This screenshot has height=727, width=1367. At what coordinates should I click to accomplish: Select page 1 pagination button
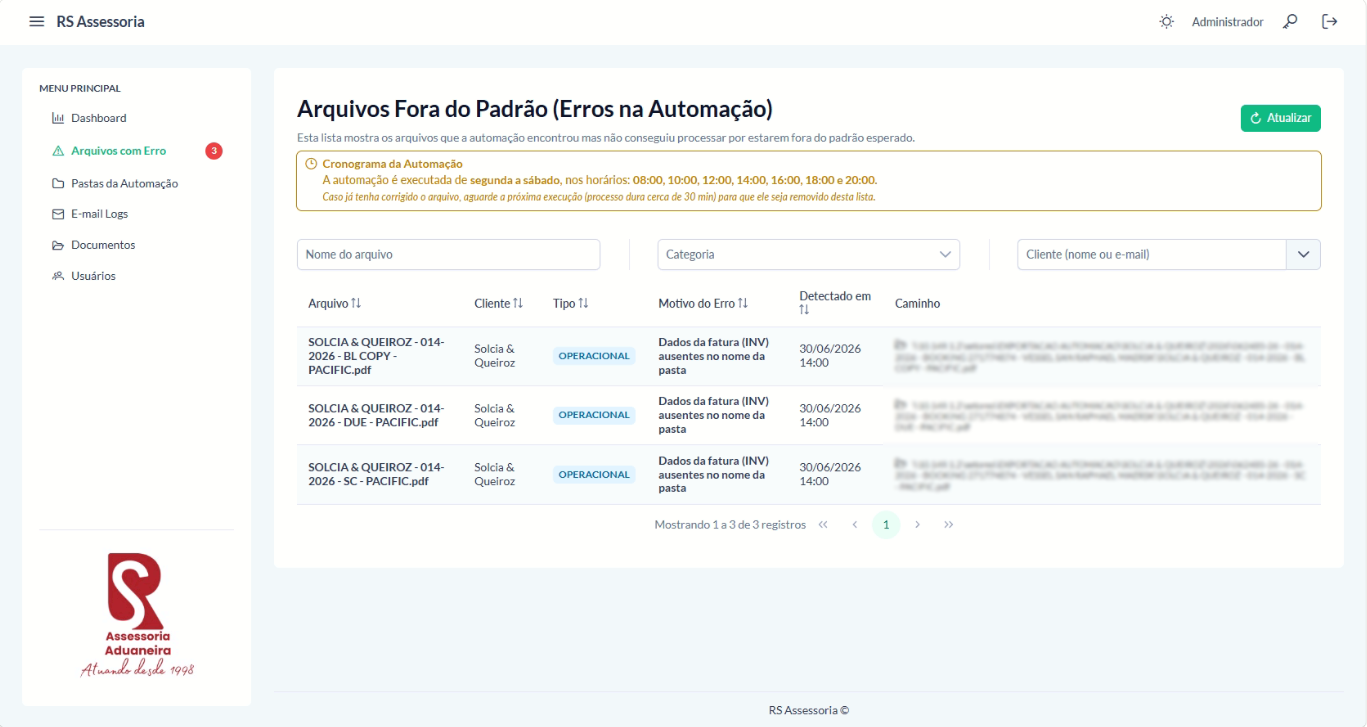point(886,524)
